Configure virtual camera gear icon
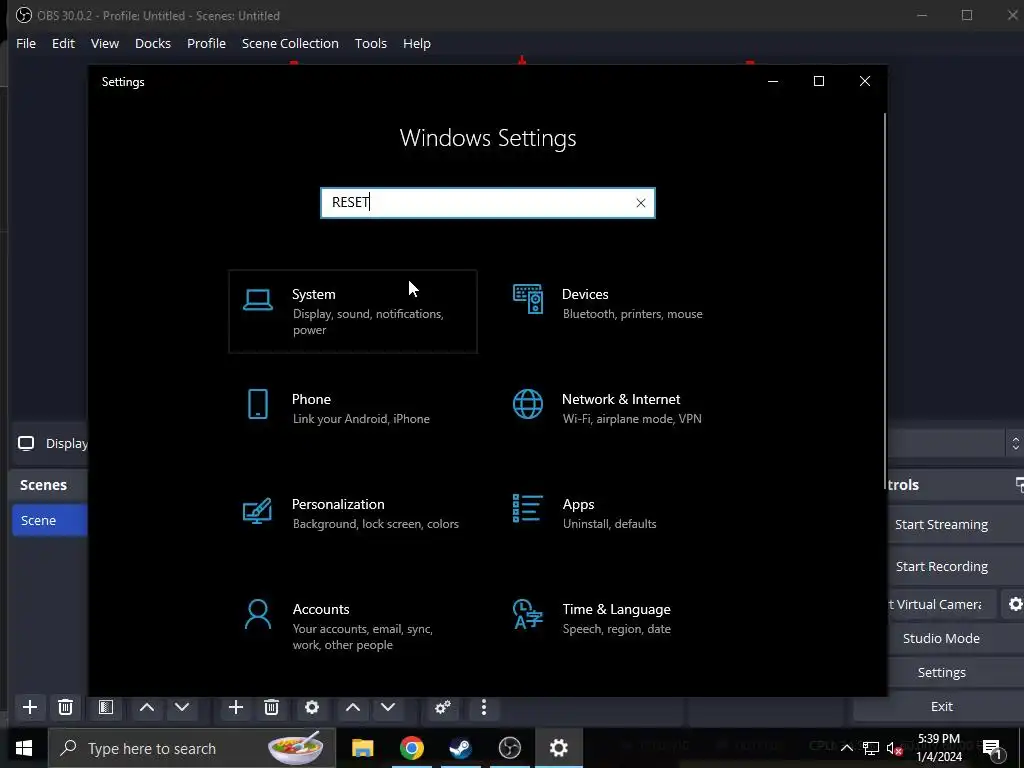The image size is (1024, 768). pyautogui.click(x=1014, y=604)
